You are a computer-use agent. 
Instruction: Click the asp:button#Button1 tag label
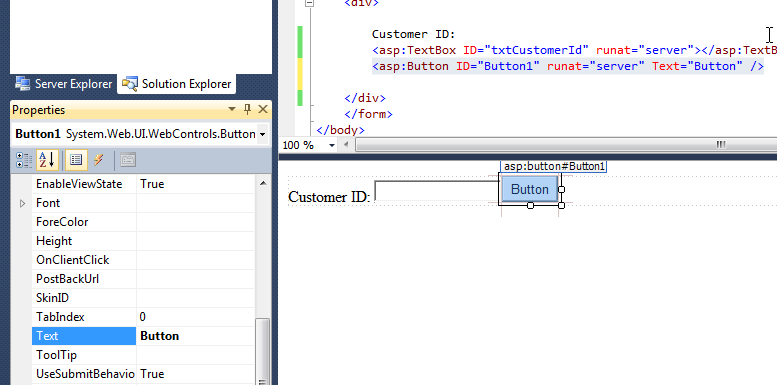554,166
